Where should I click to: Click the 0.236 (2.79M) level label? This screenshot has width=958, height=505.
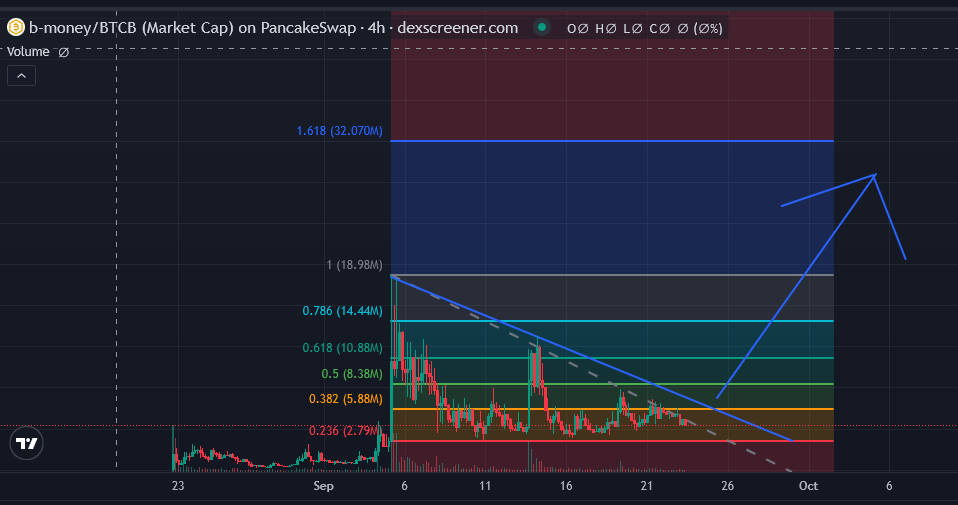344,431
